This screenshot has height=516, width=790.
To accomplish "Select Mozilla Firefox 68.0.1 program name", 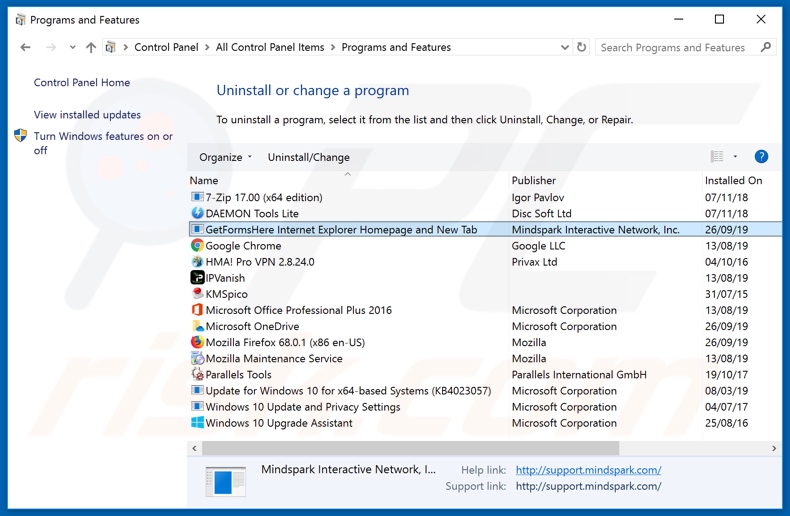I will point(285,343).
